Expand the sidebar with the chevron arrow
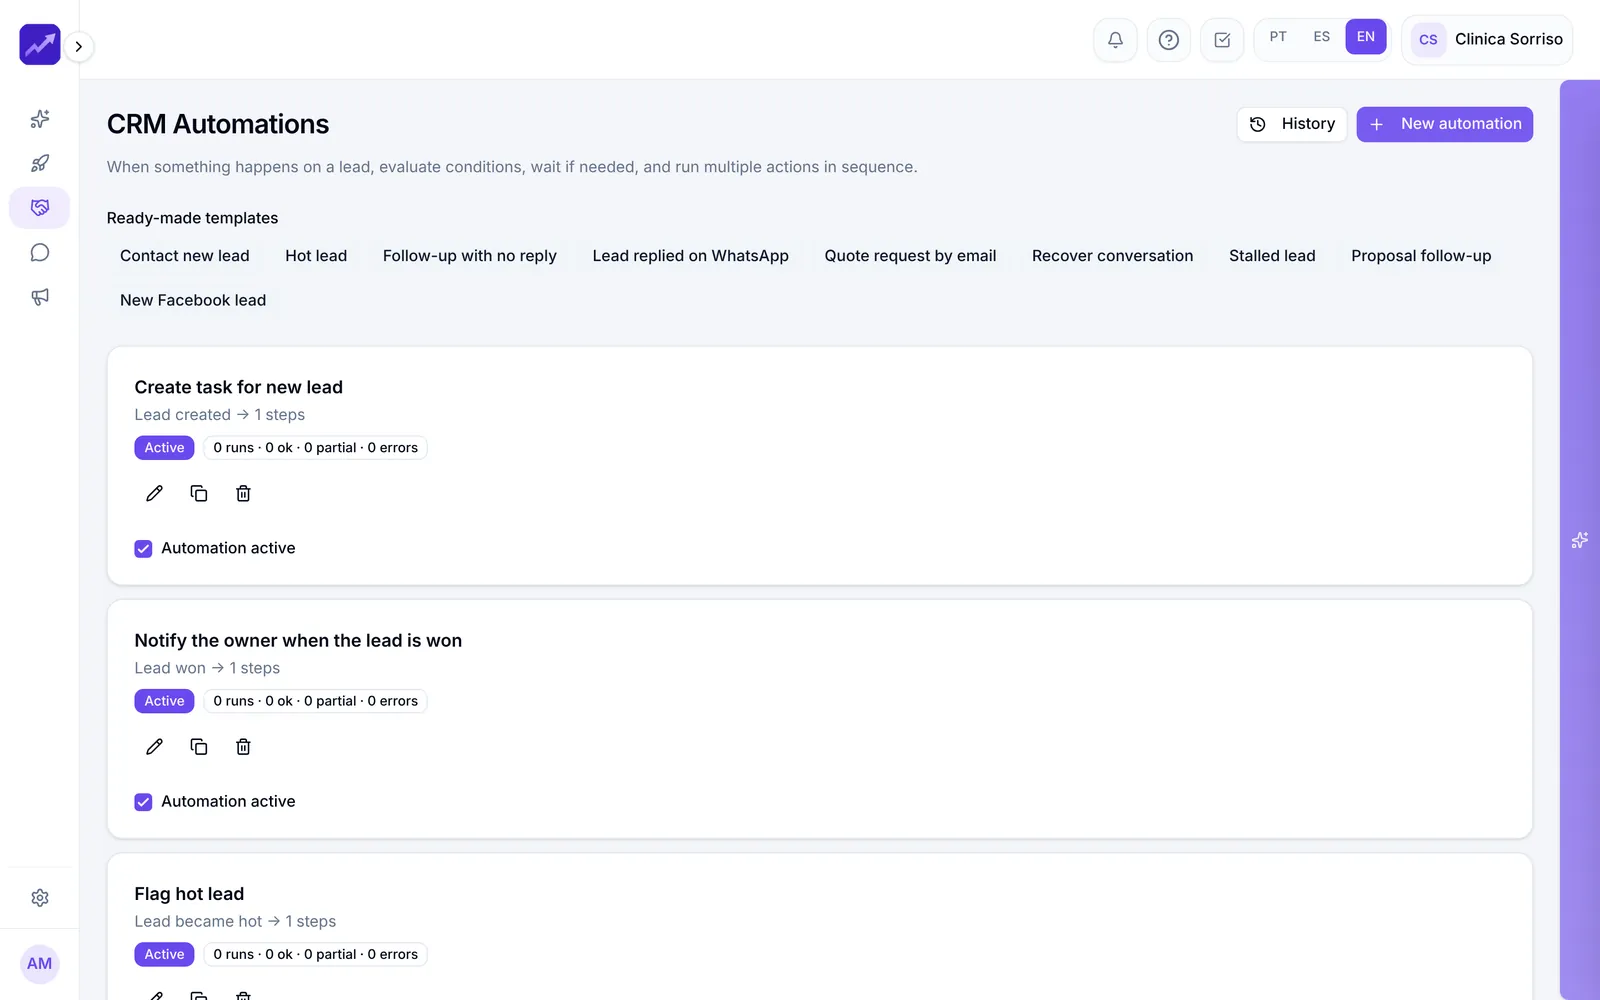The height and width of the screenshot is (1000, 1600). click(x=78, y=46)
